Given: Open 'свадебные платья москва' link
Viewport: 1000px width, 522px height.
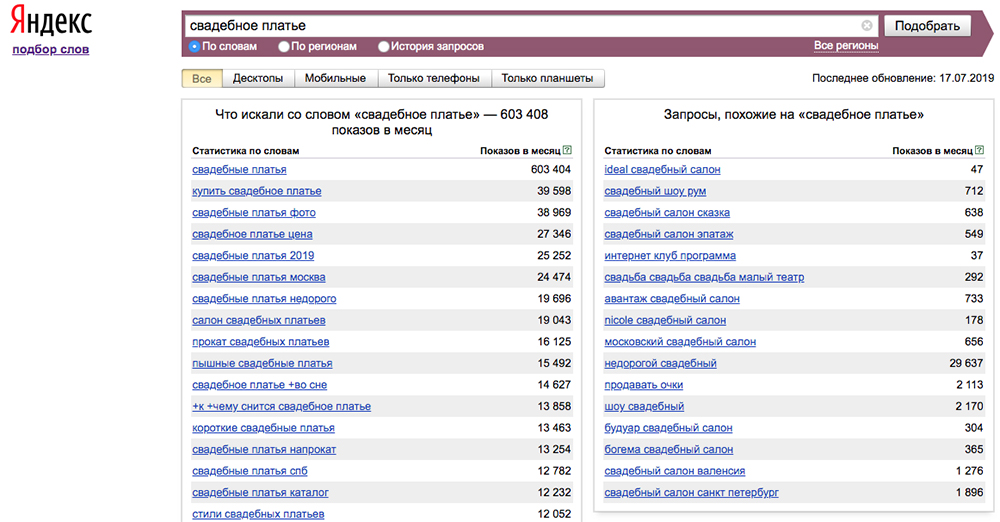Looking at the screenshot, I should click(258, 278).
